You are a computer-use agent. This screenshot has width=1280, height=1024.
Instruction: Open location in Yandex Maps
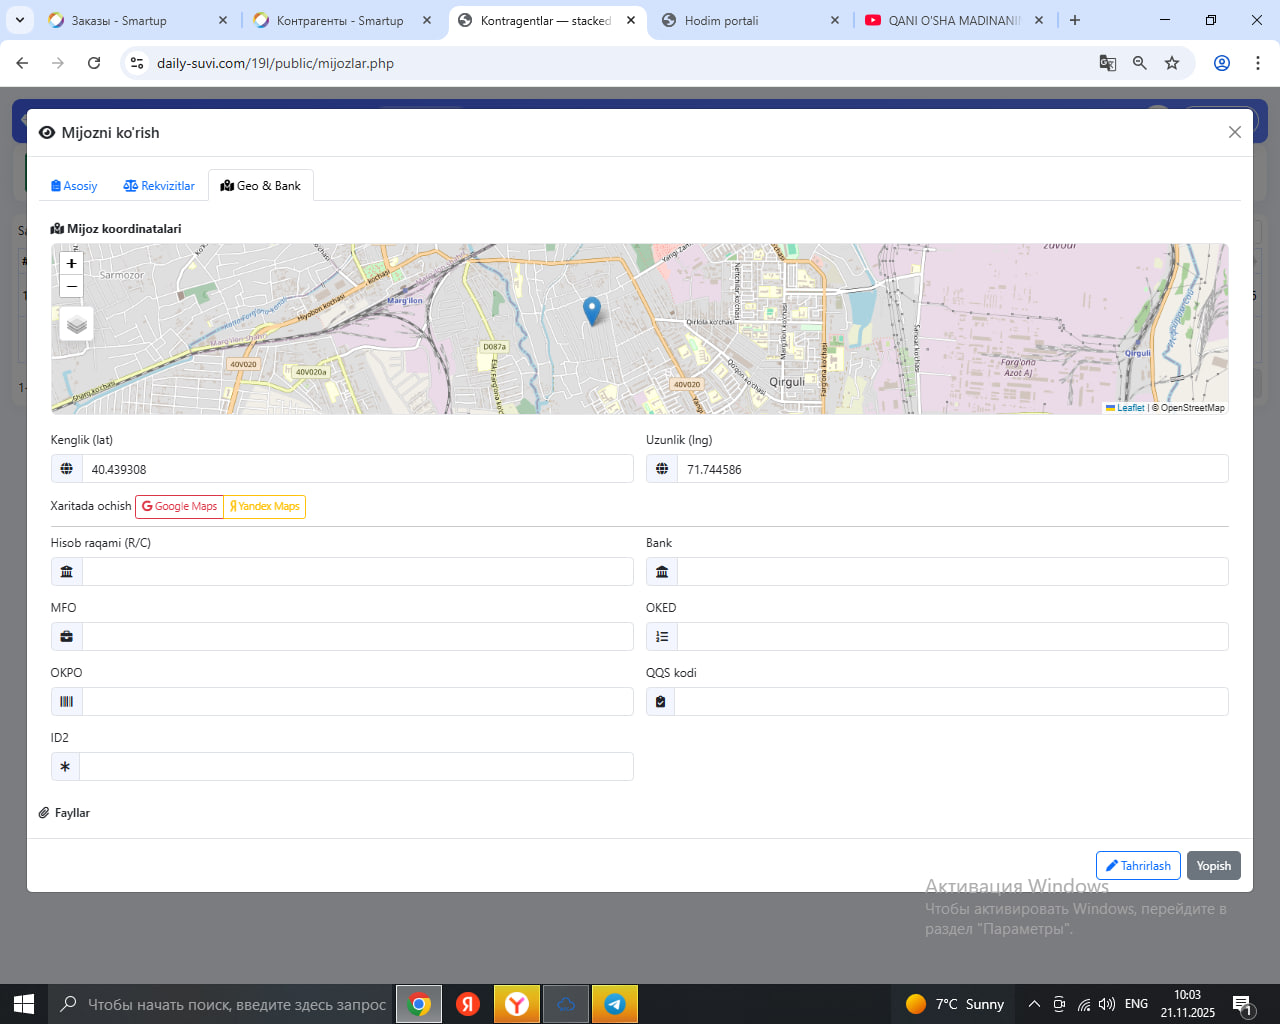tap(265, 507)
